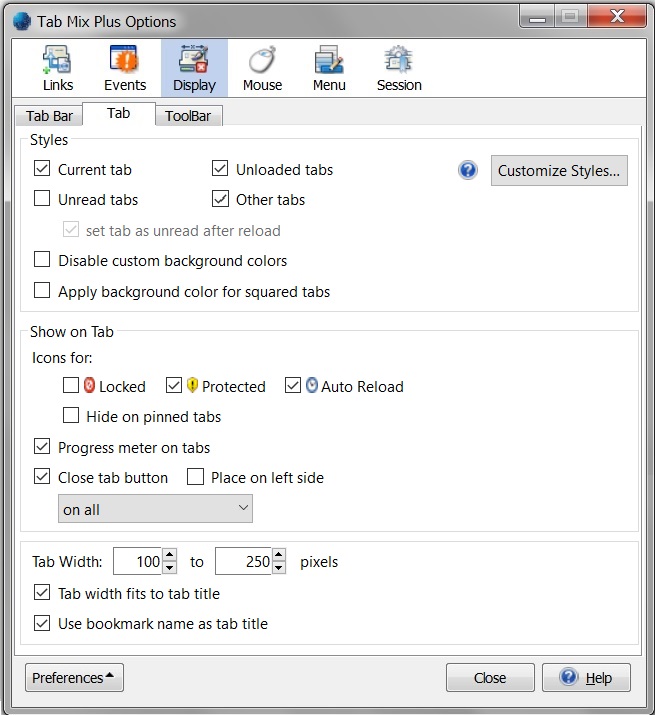Viewport: 655px width, 715px height.
Task: Check Apply background color for squared tabs
Action: point(42,290)
